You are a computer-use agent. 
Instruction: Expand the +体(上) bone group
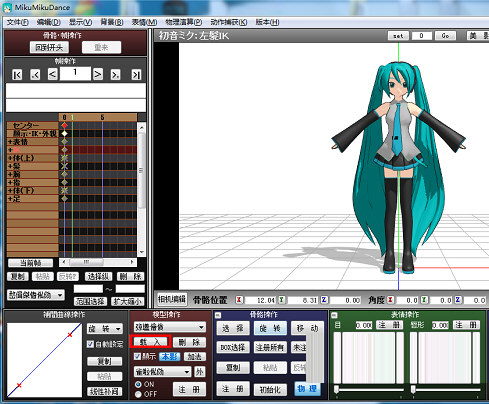(x=10, y=158)
